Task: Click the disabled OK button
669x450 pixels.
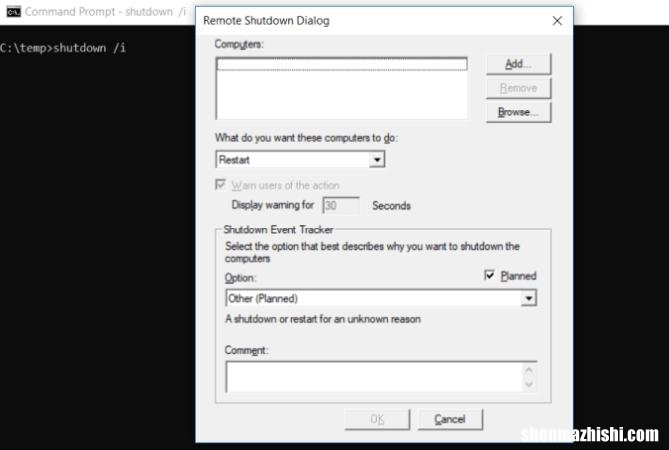Action: 377,419
